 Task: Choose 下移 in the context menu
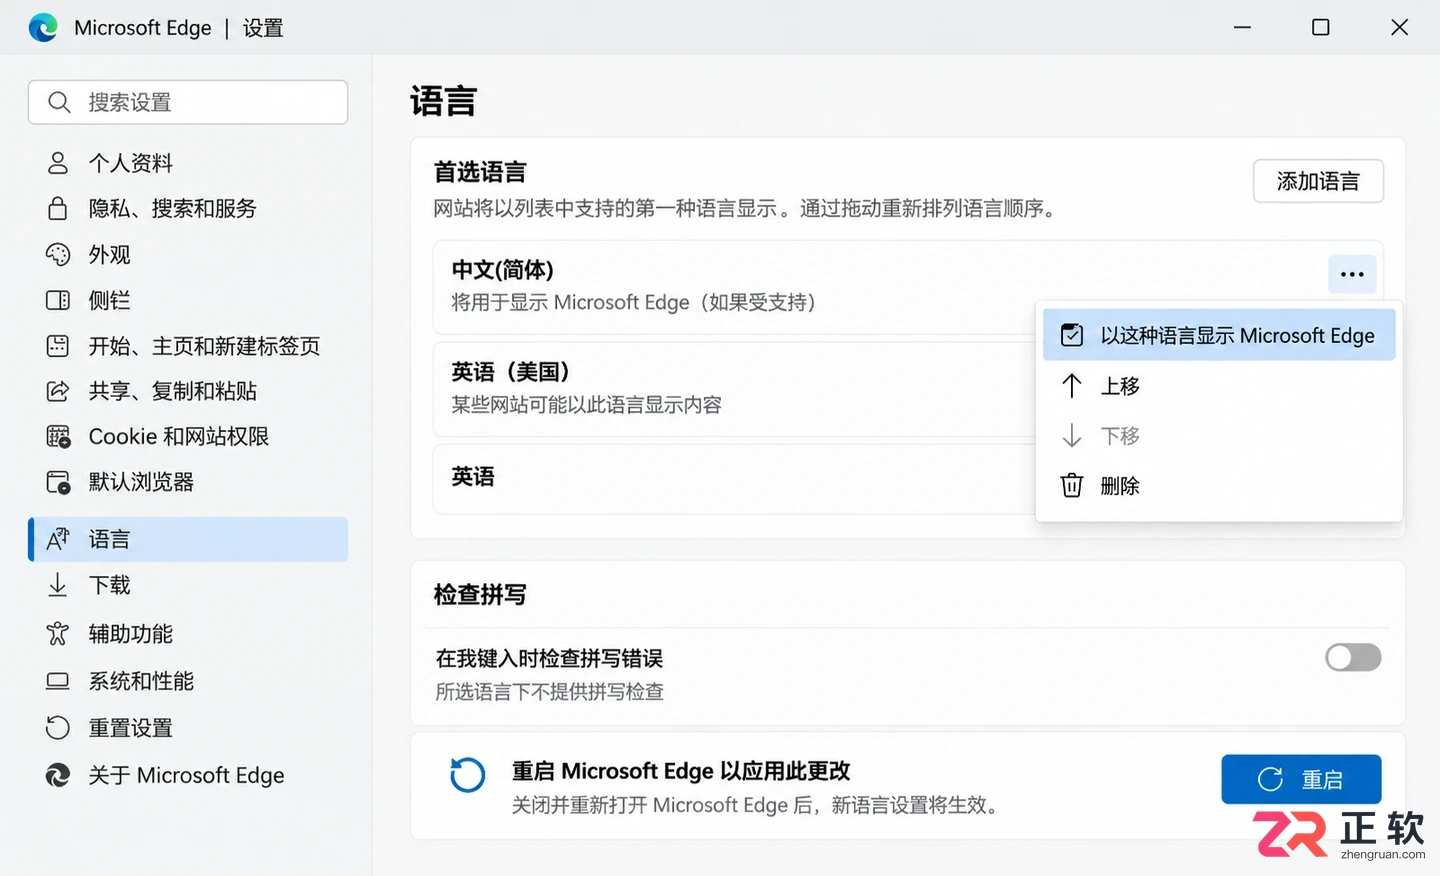click(1219, 435)
